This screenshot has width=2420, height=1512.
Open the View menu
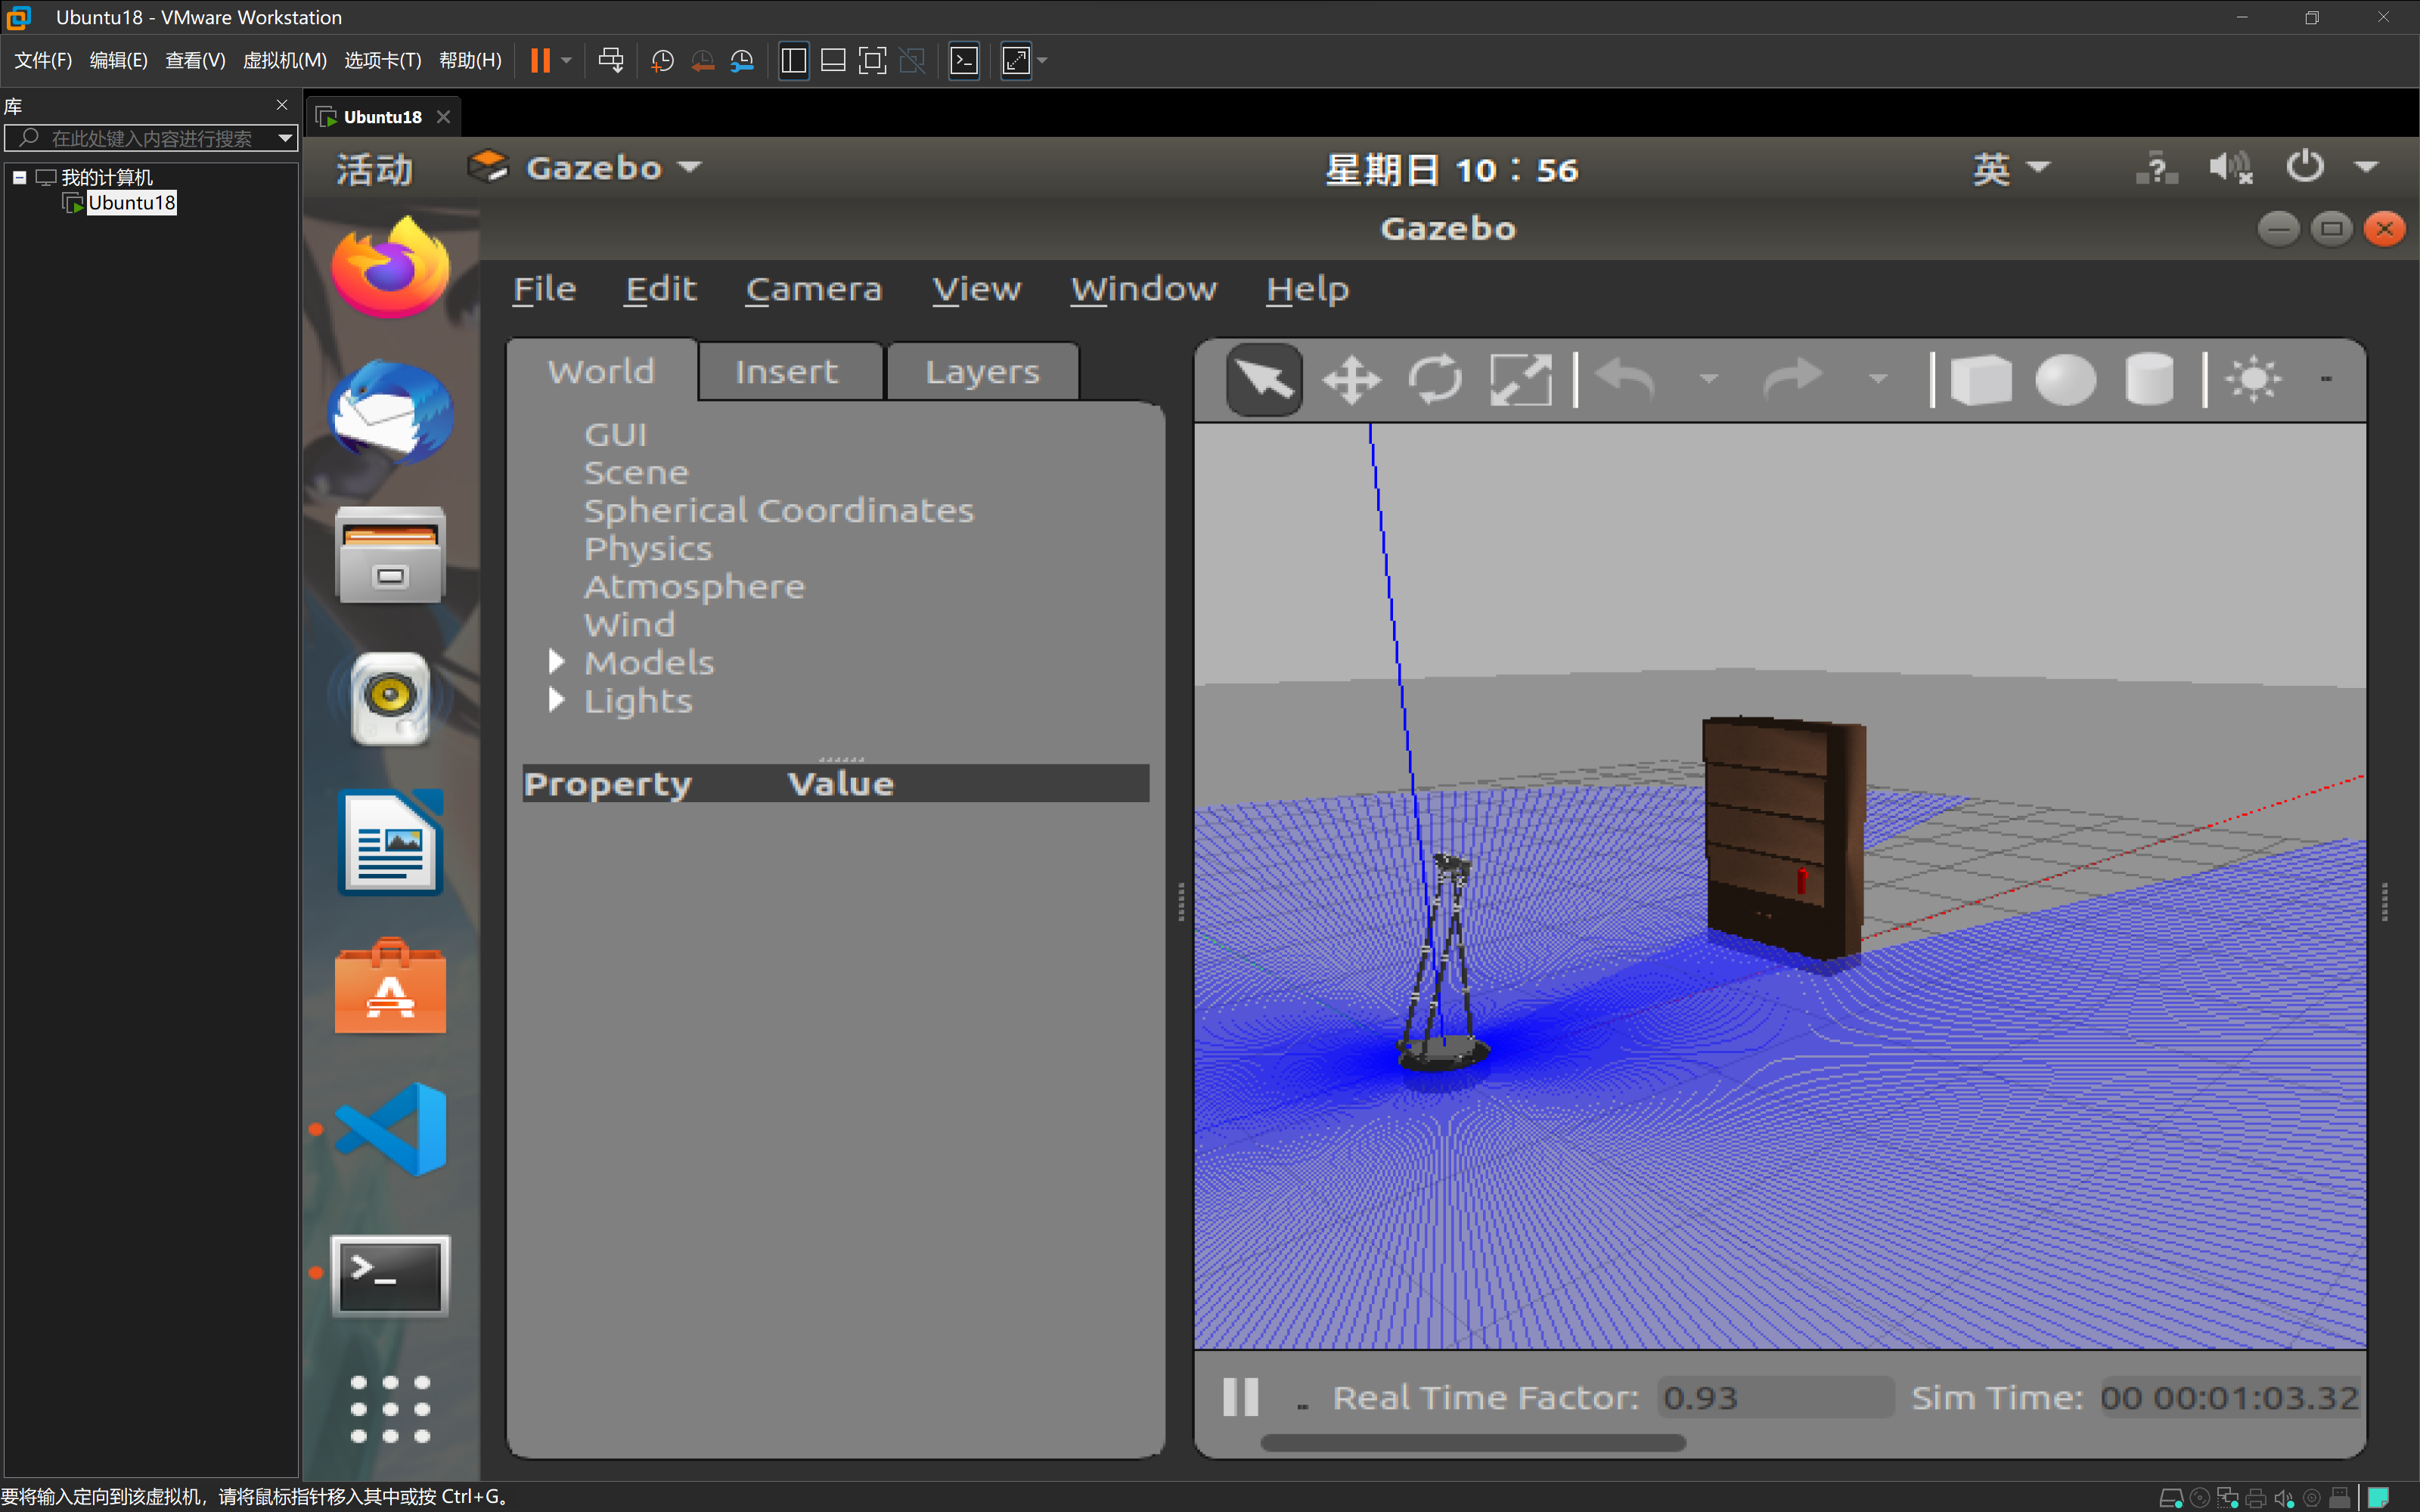click(976, 289)
